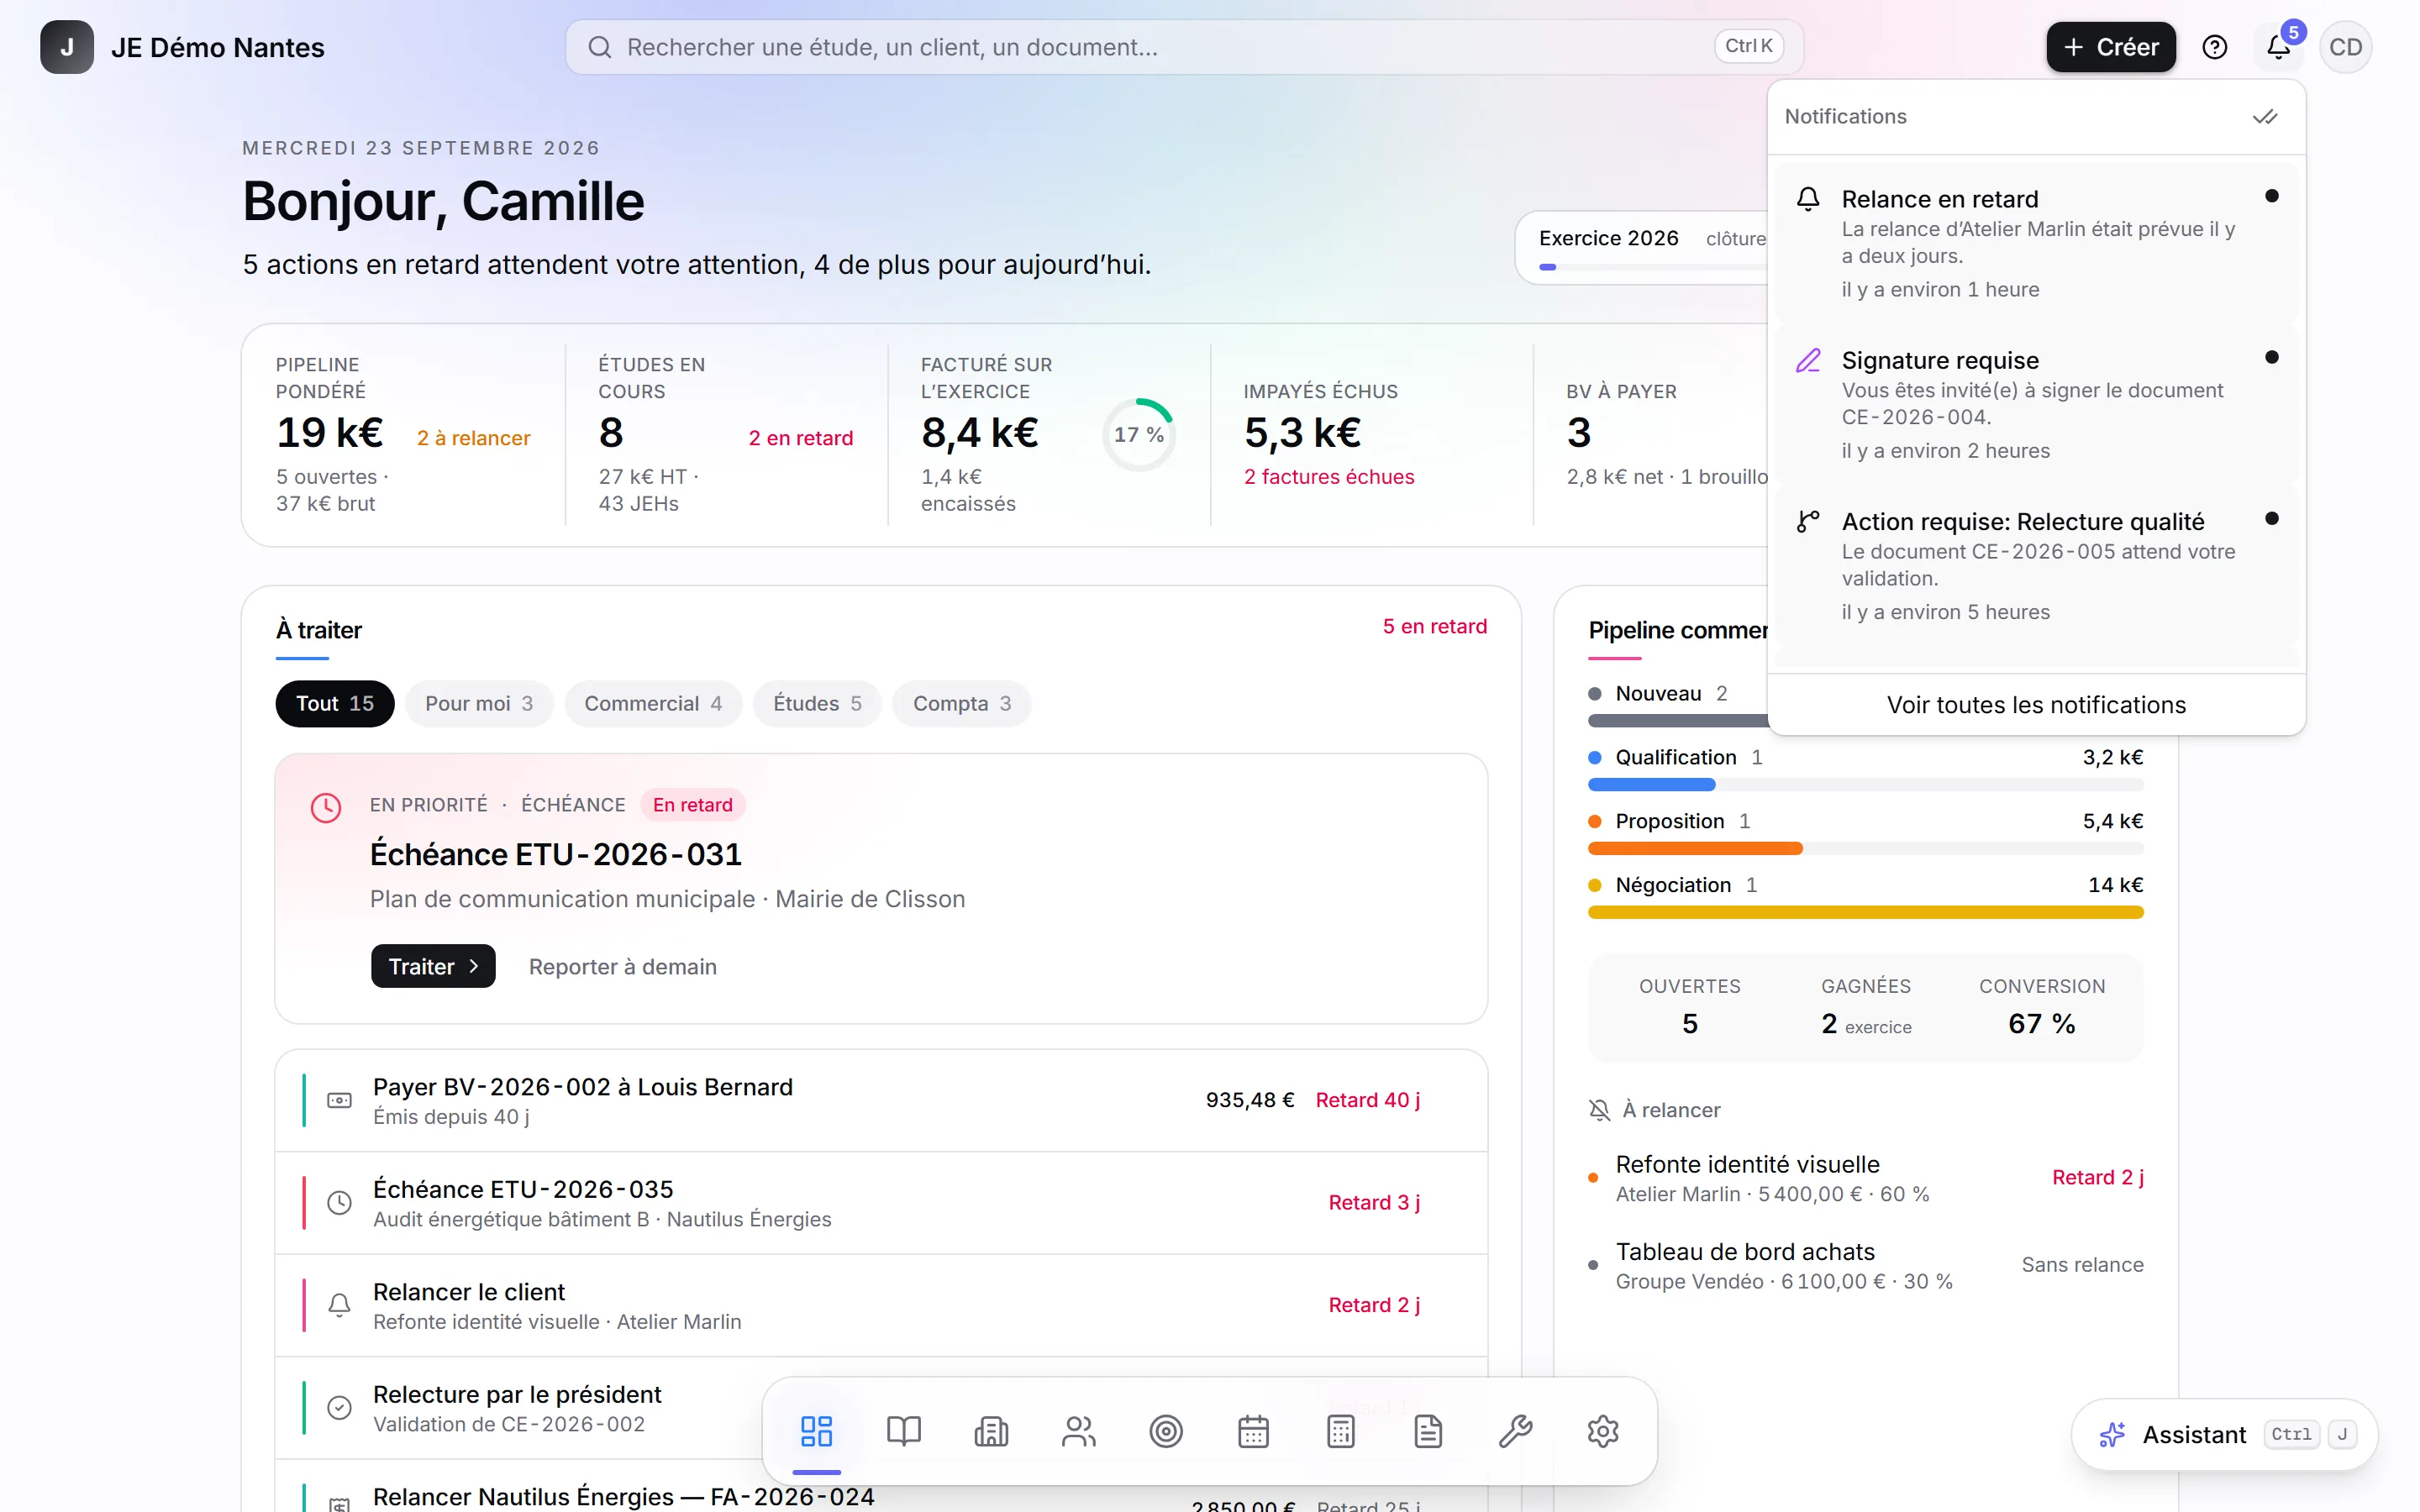Click the check-circle icon on Relecture par le président
Screen dimensions: 2420x1512
coord(340,1408)
